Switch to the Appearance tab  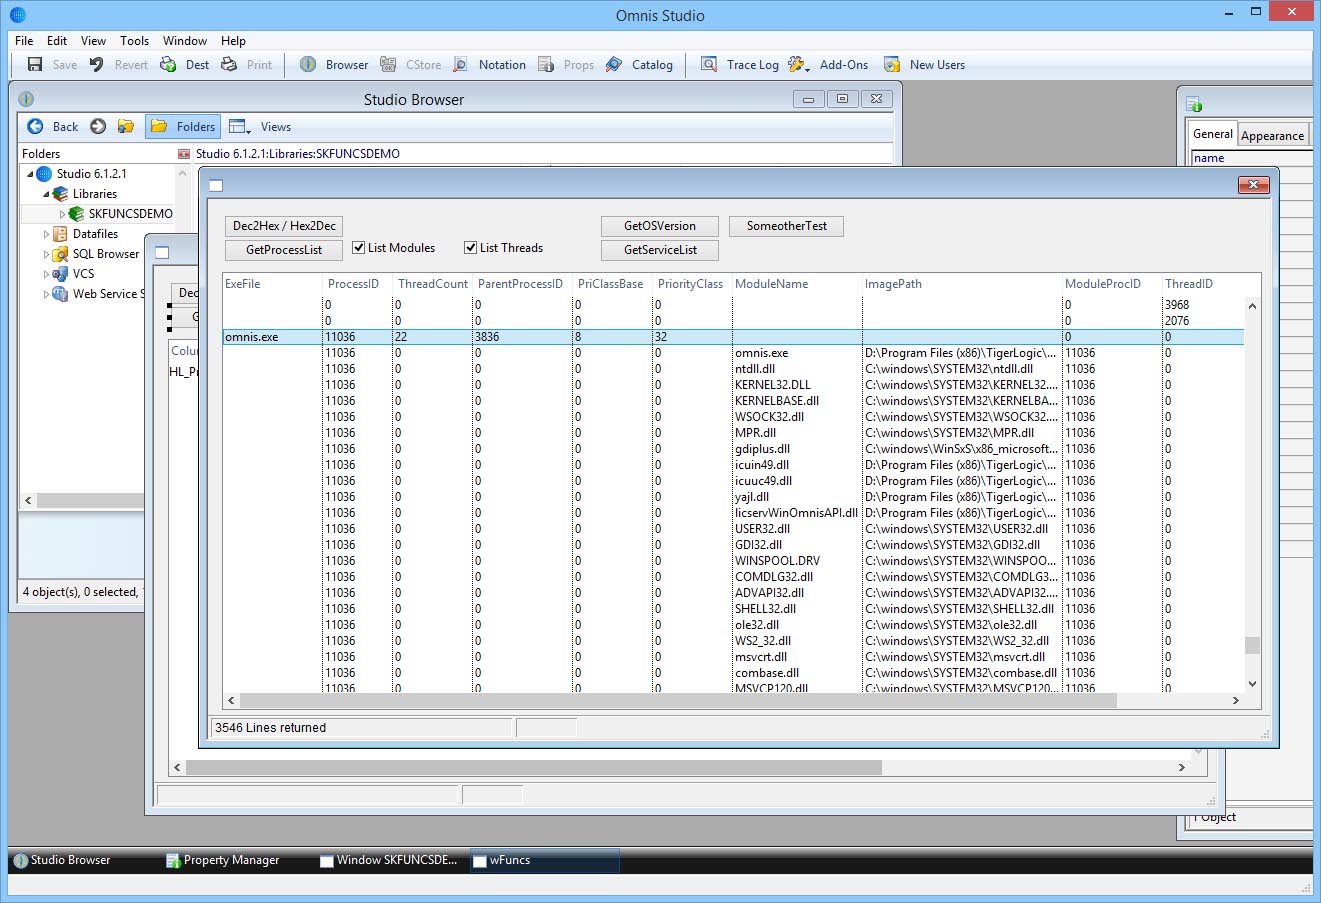tap(1272, 136)
